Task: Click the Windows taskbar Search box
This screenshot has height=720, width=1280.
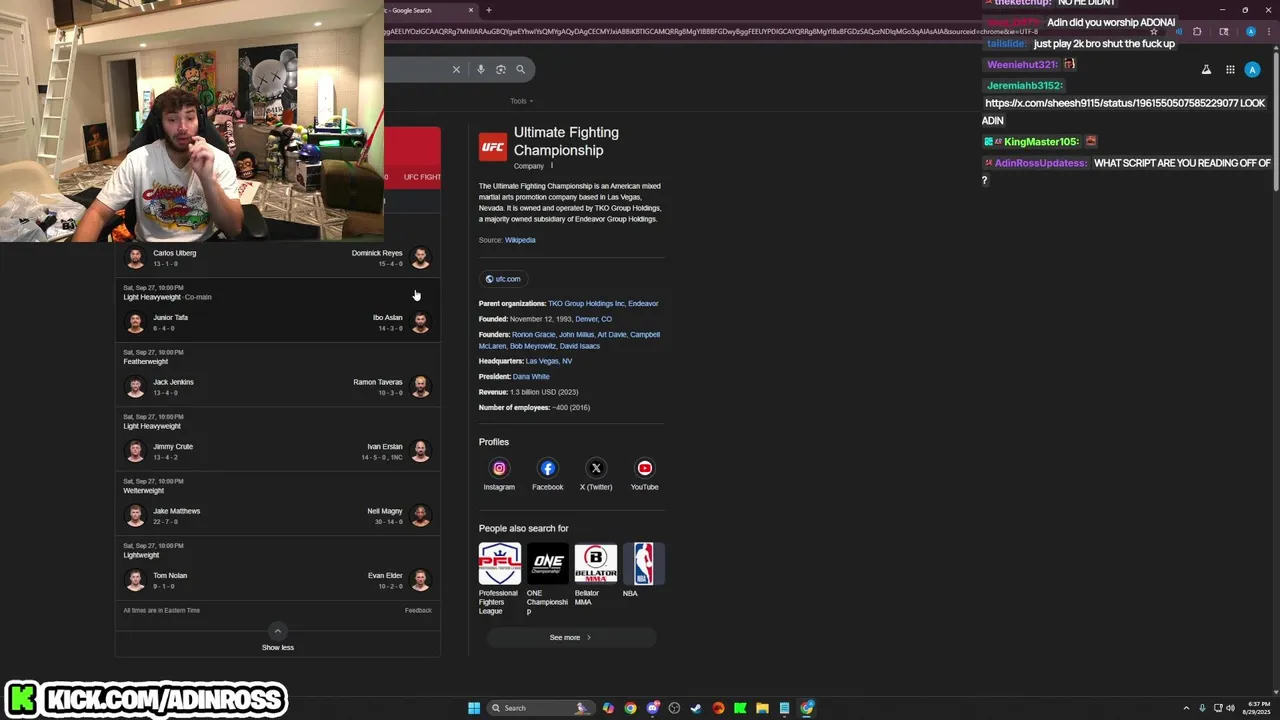Action: [540, 708]
